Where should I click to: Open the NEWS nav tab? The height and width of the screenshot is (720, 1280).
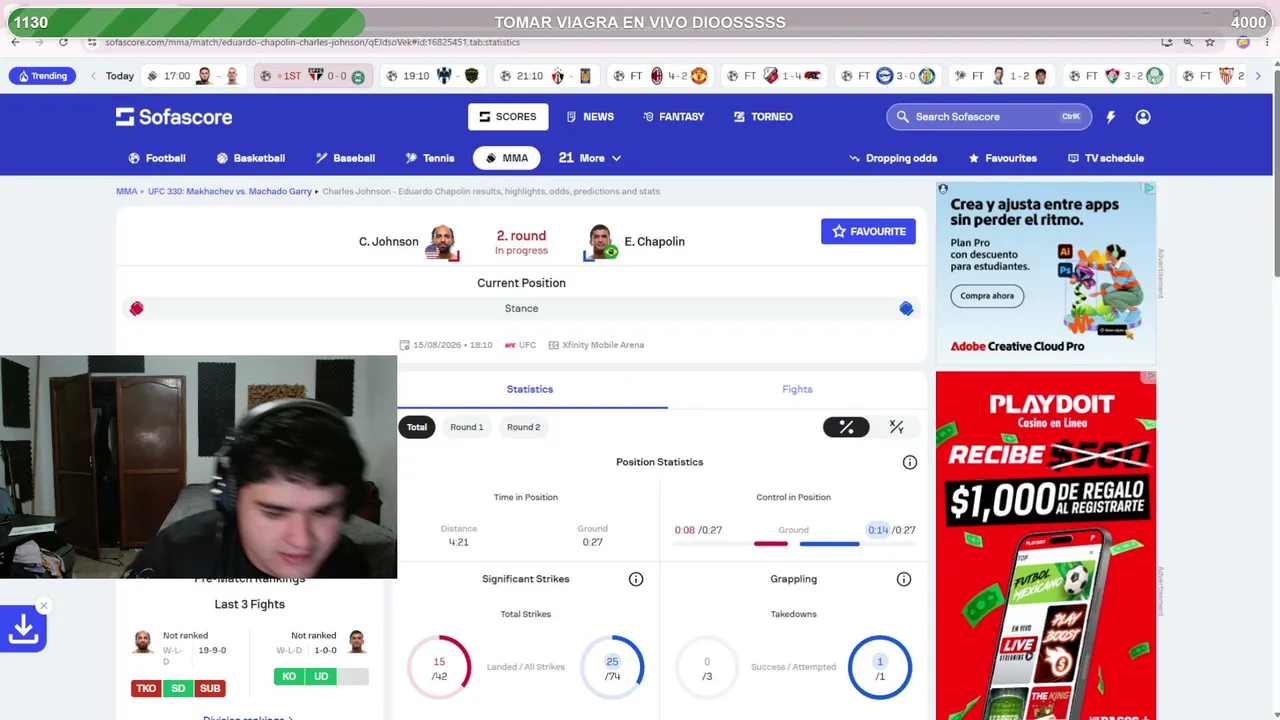pyautogui.click(x=590, y=117)
